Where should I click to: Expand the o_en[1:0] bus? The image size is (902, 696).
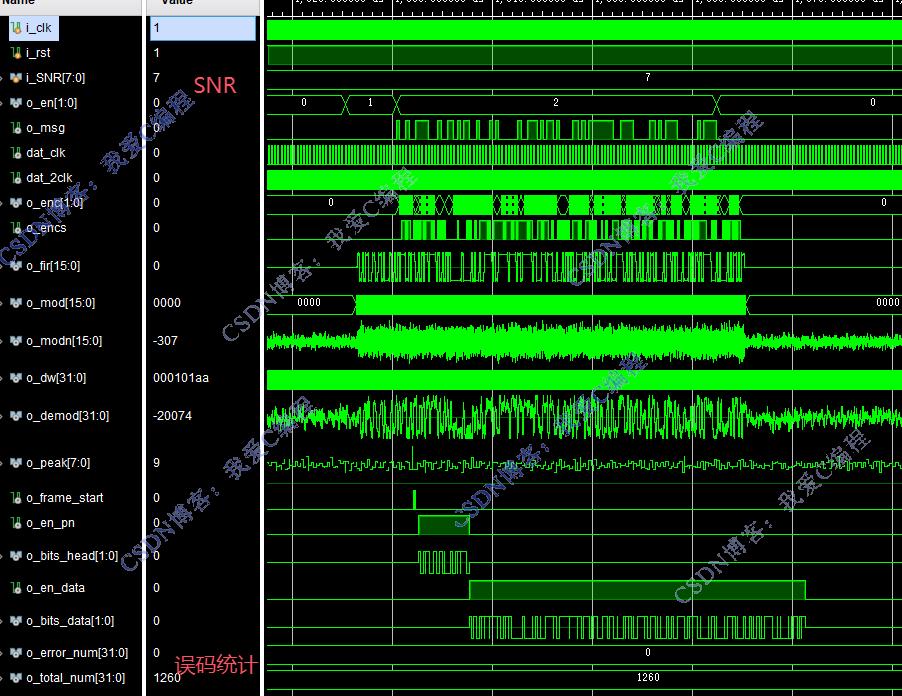[2, 103]
